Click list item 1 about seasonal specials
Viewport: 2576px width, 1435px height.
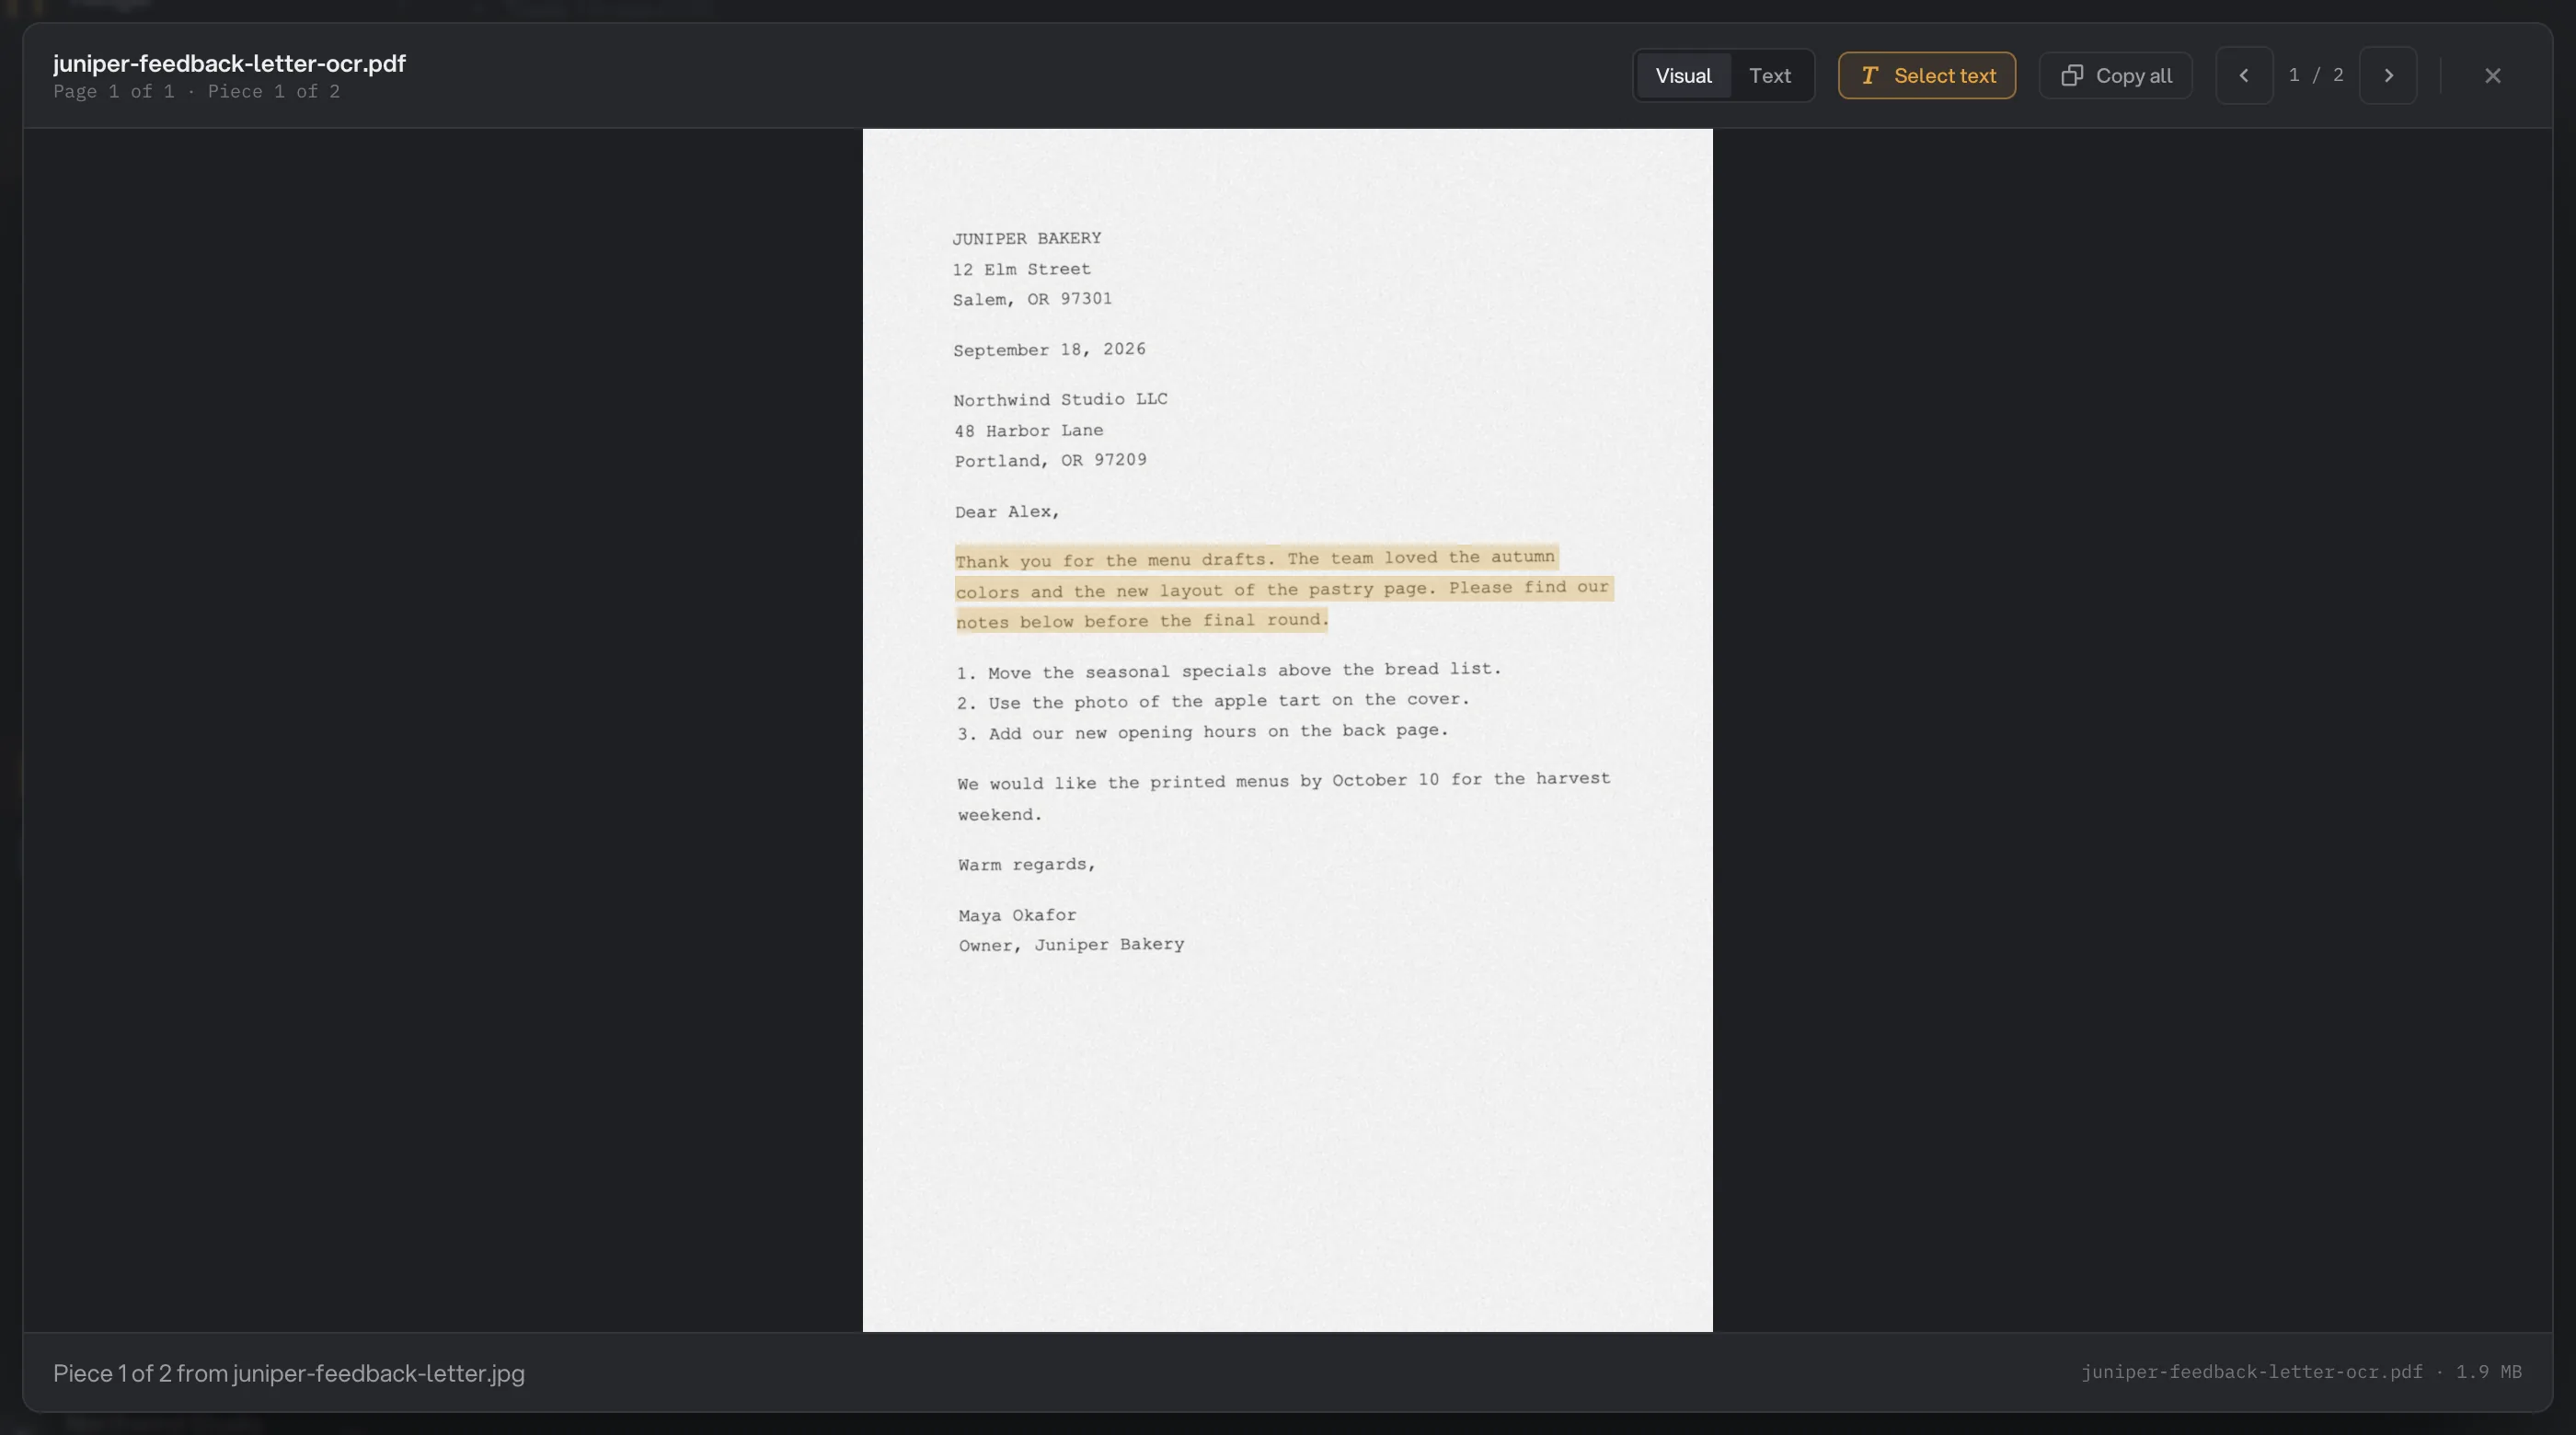click(1229, 670)
